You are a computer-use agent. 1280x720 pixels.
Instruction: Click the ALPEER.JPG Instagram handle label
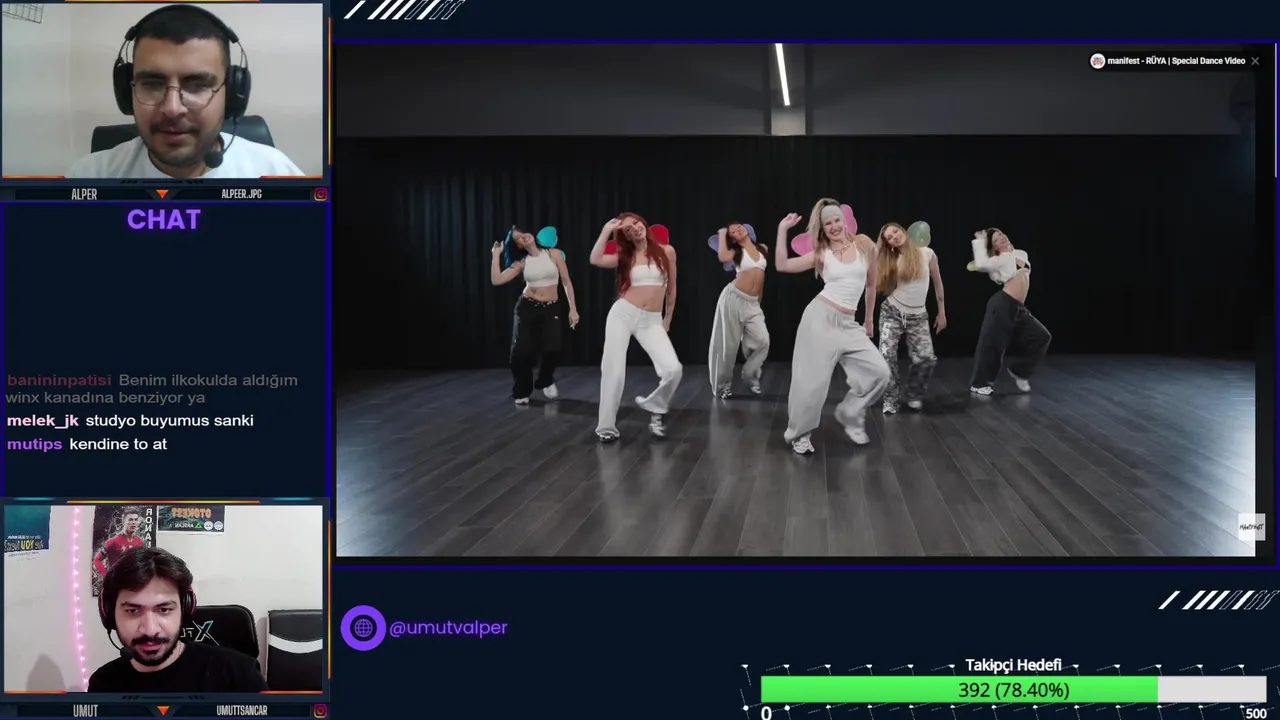(241, 194)
